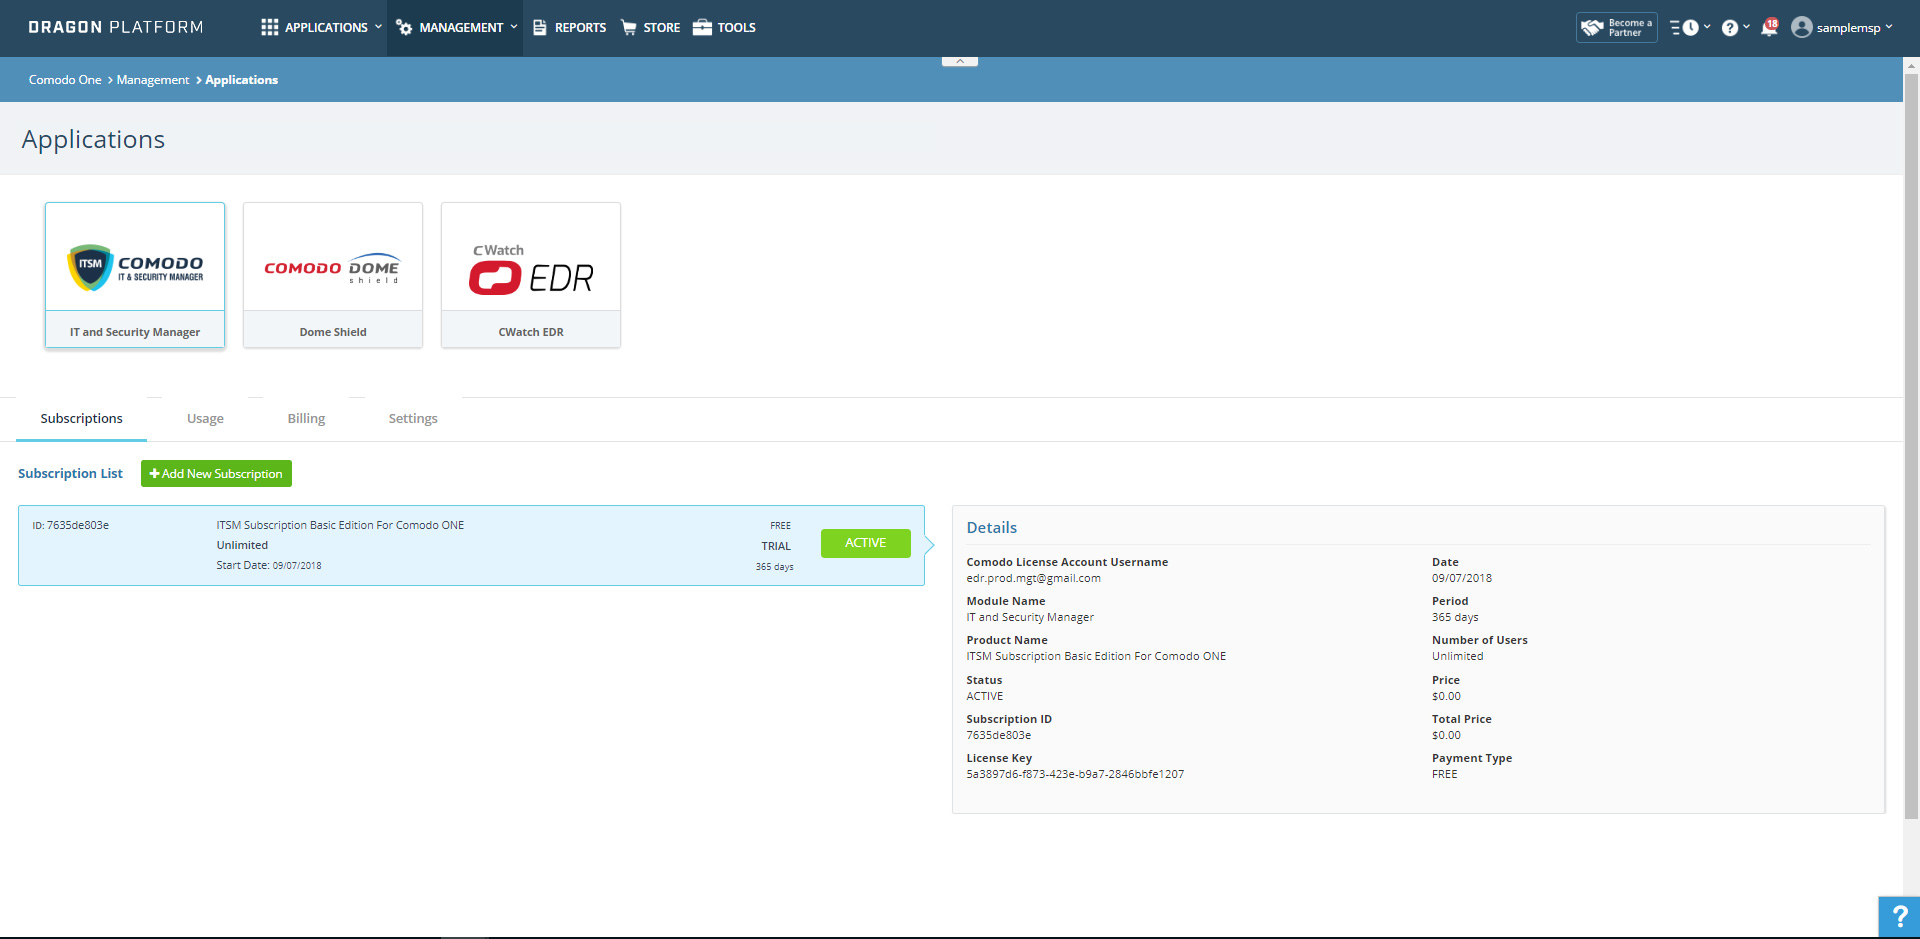Open notifications bell with 18 badge
Image resolution: width=1920 pixels, height=939 pixels.
tap(1769, 27)
